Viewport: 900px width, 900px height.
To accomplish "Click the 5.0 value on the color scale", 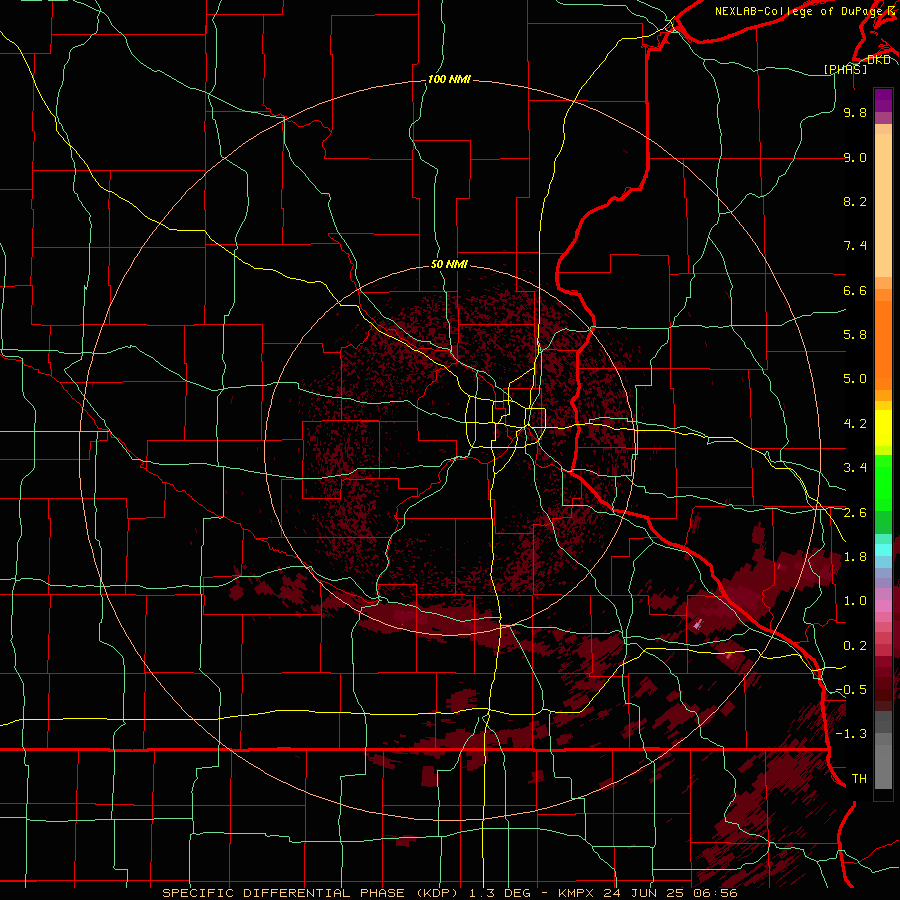I will tap(855, 379).
